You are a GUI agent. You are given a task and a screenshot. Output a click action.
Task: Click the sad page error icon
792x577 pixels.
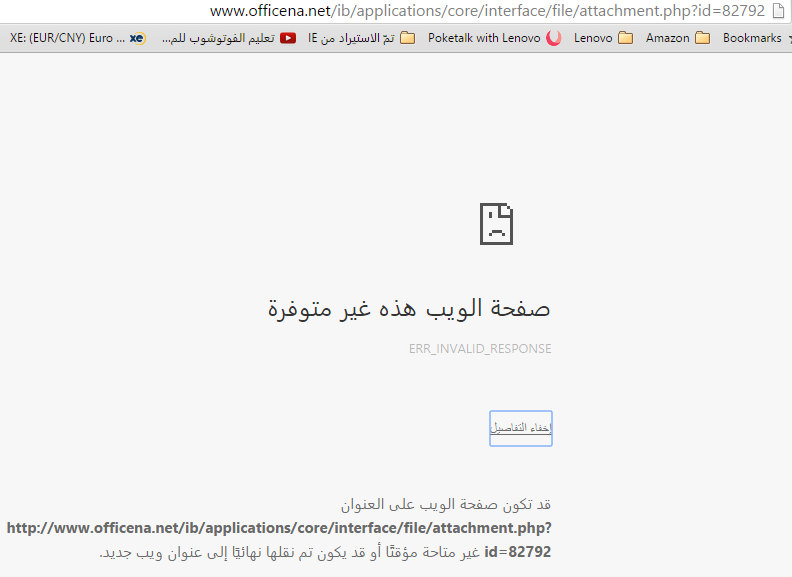[496, 224]
